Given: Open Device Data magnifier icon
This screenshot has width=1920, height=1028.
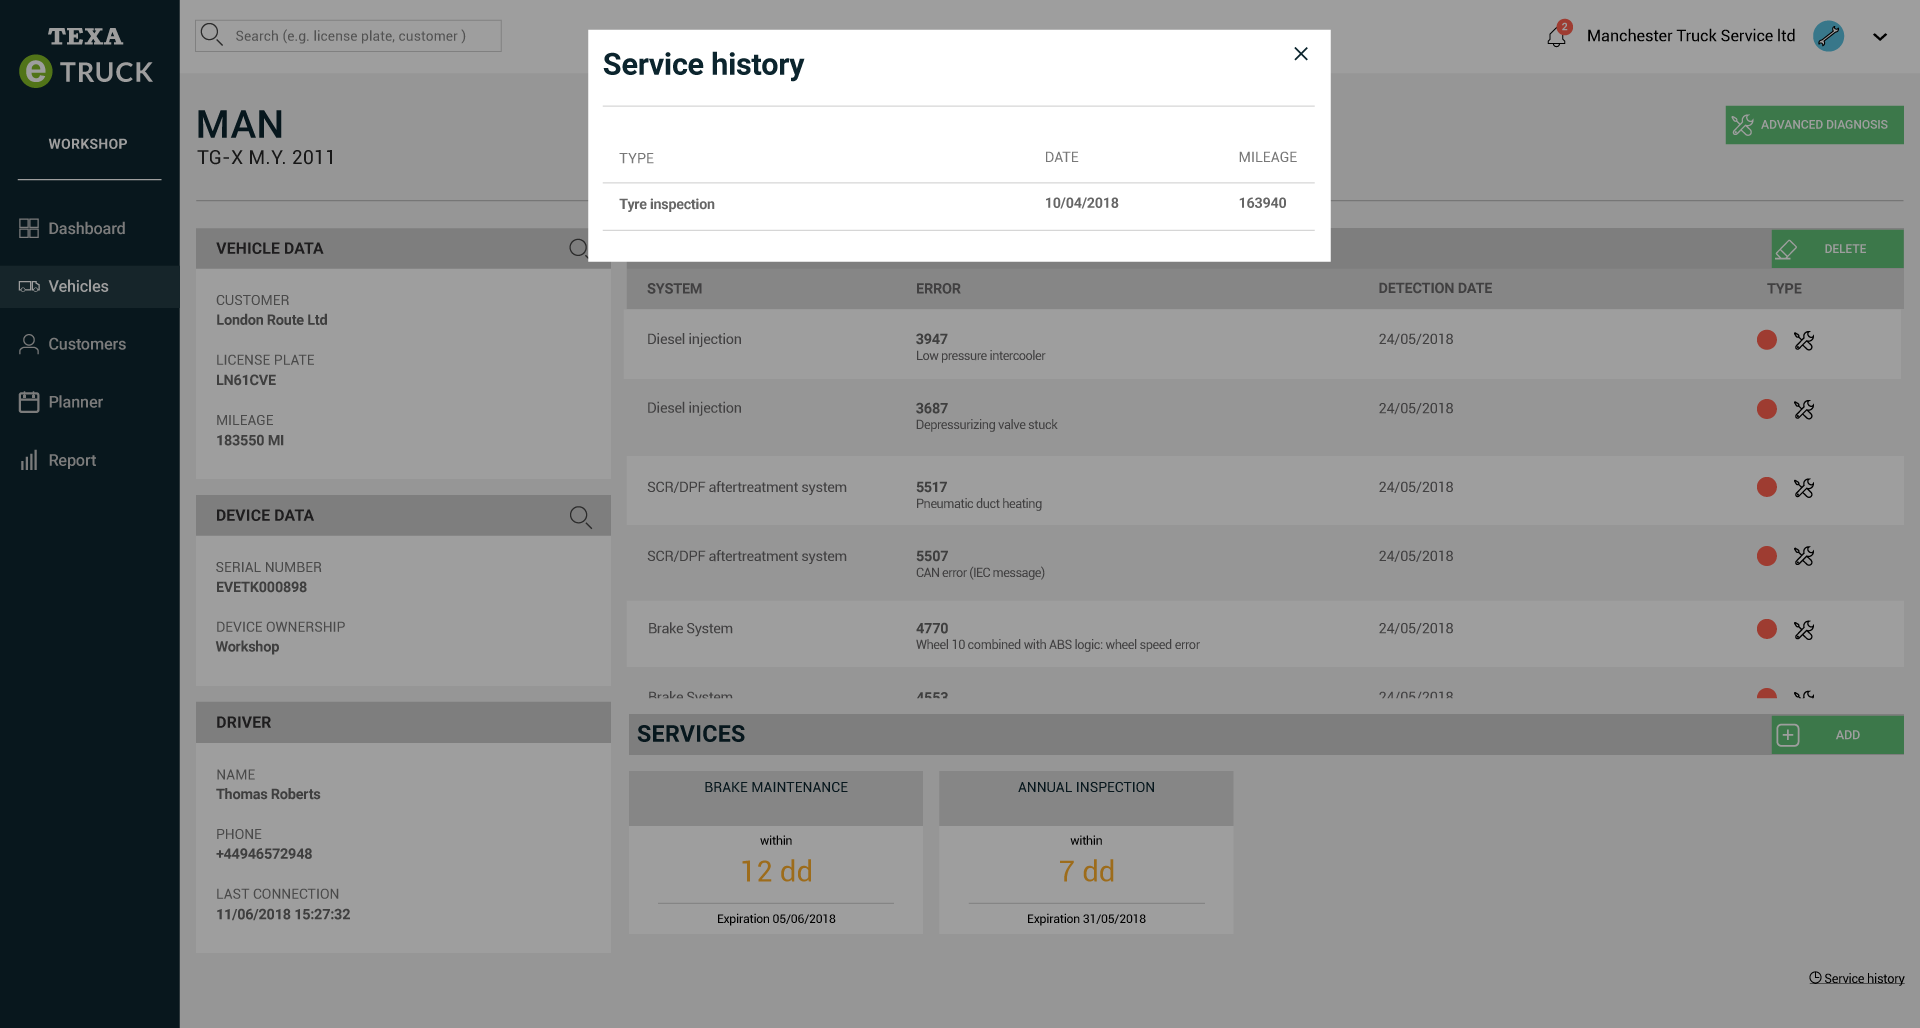Looking at the screenshot, I should 580,516.
